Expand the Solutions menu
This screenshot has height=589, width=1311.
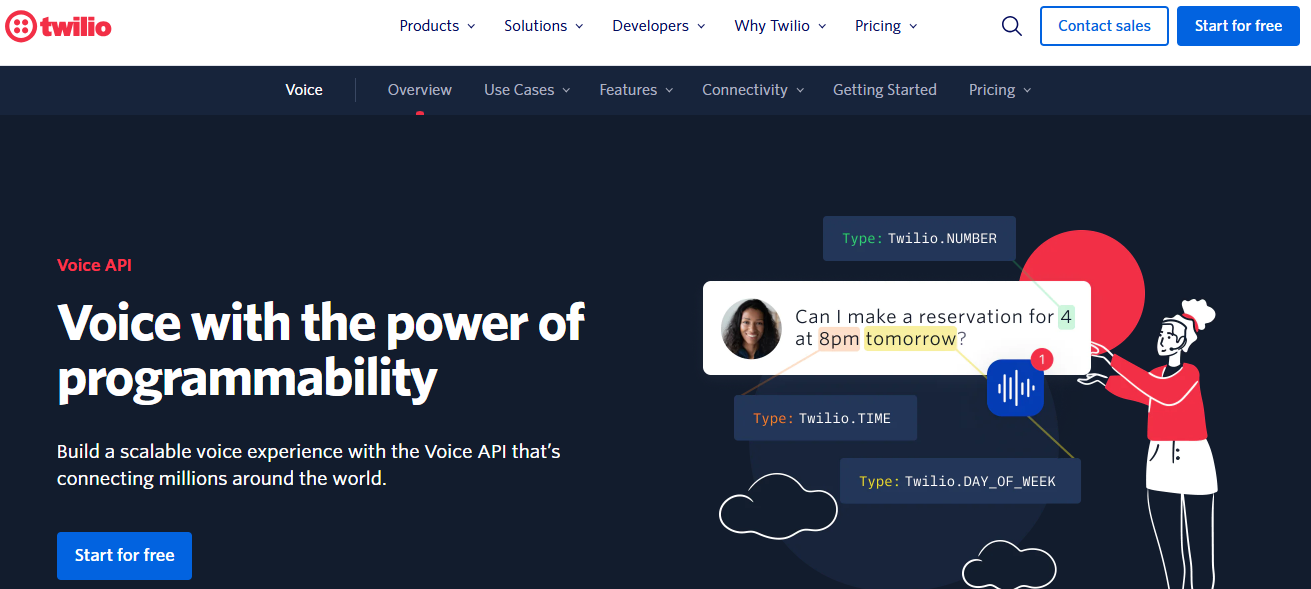pos(543,26)
